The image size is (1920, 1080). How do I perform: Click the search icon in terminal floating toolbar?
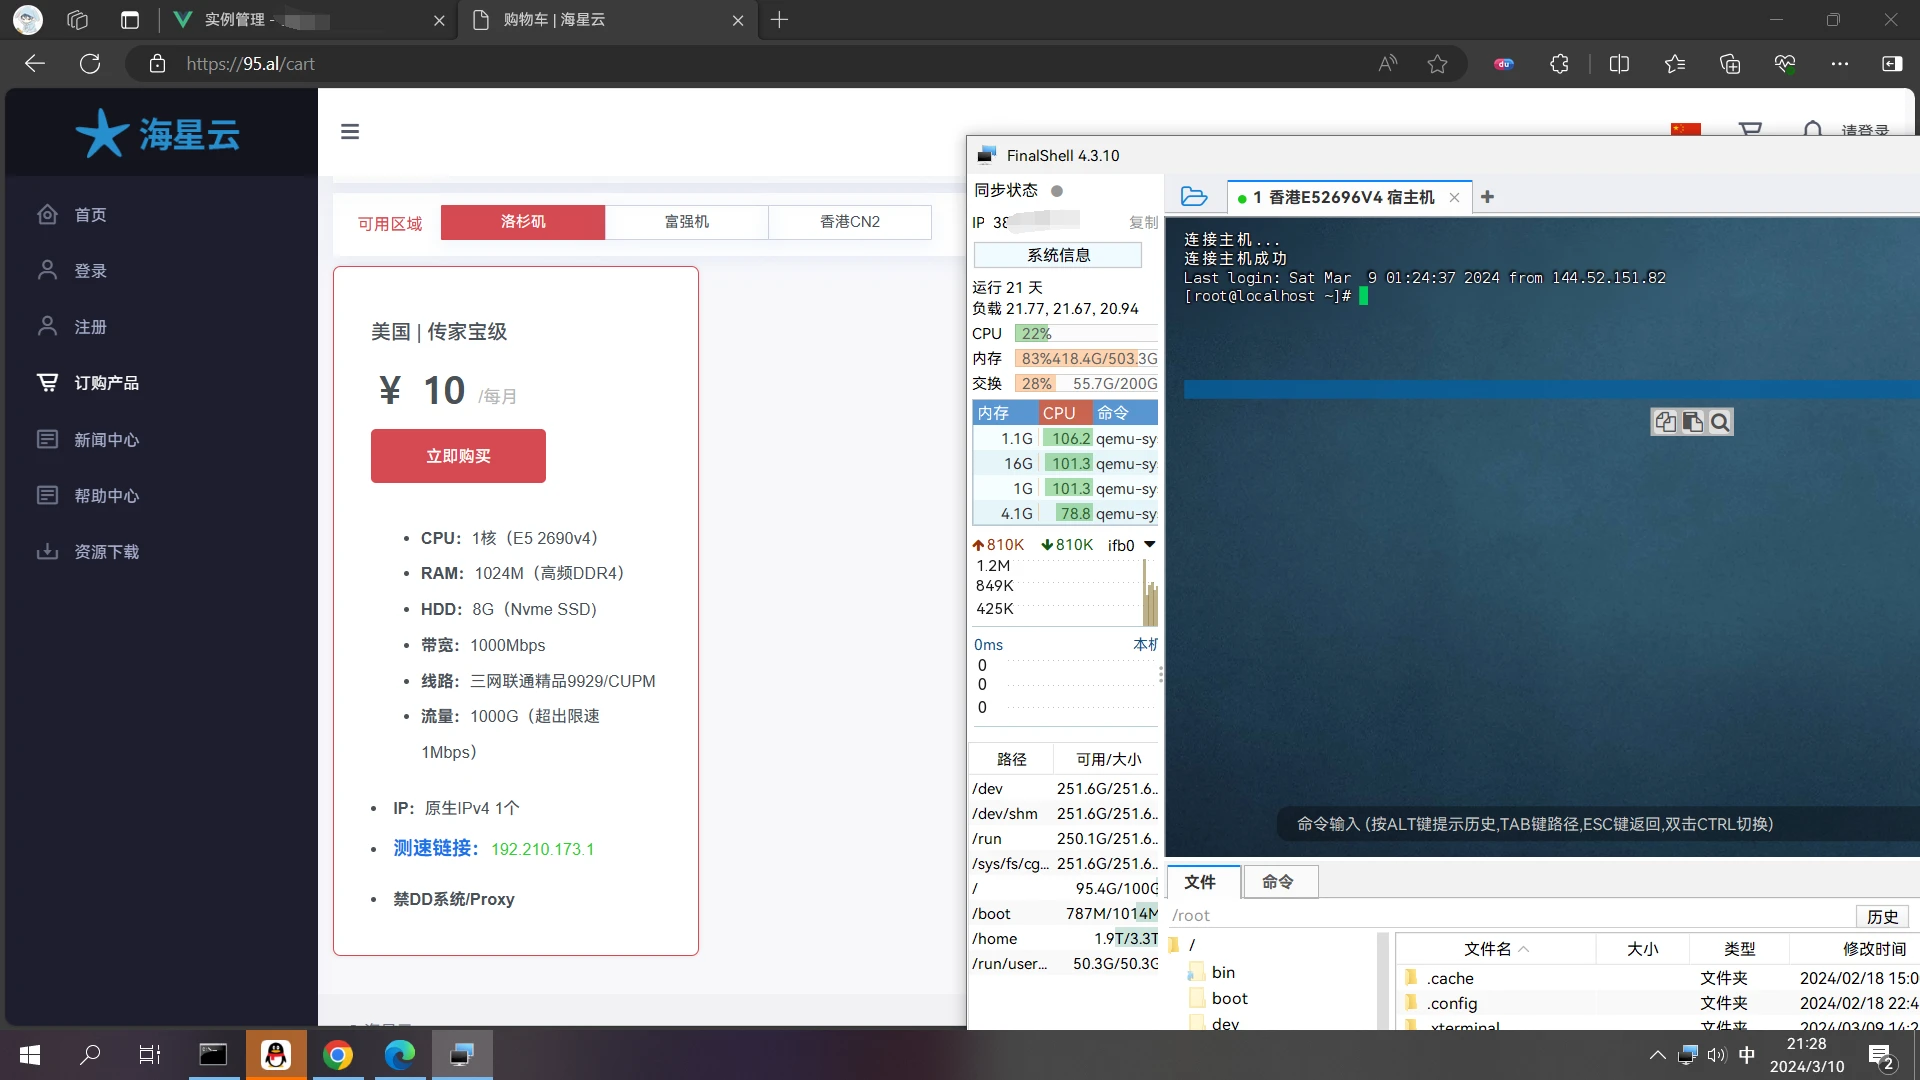(x=1720, y=422)
